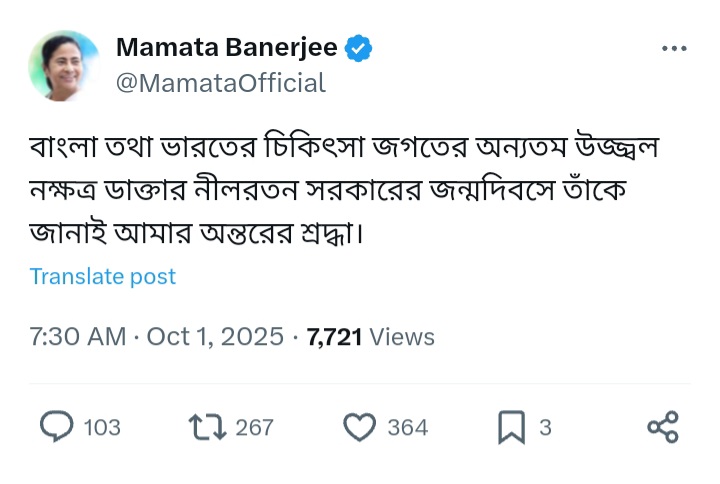Image resolution: width=720 pixels, height=484 pixels.
Task: Click the blue verified badge
Action: [359, 47]
